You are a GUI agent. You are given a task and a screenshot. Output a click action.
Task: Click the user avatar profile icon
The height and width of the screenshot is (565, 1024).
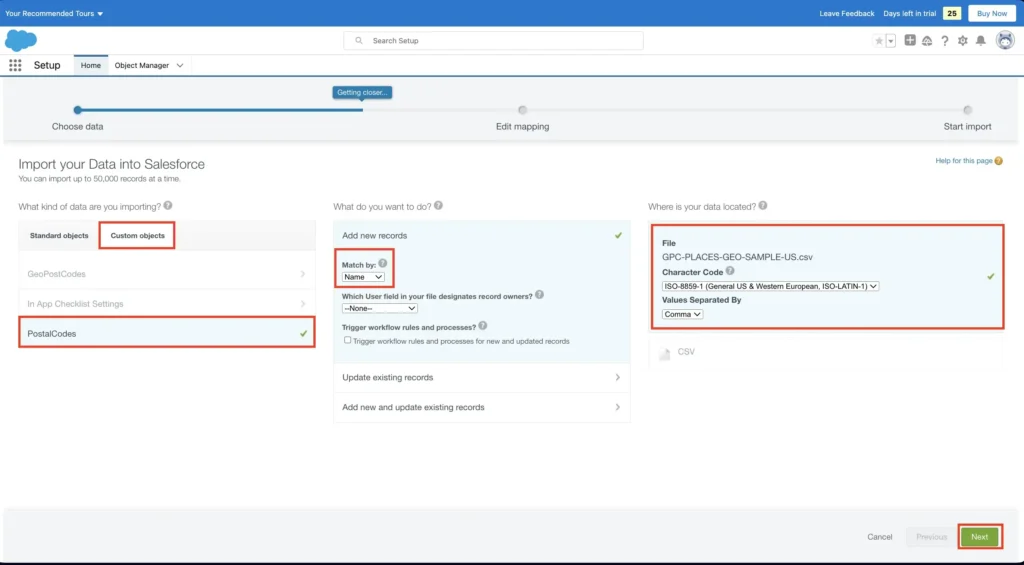(x=1005, y=40)
